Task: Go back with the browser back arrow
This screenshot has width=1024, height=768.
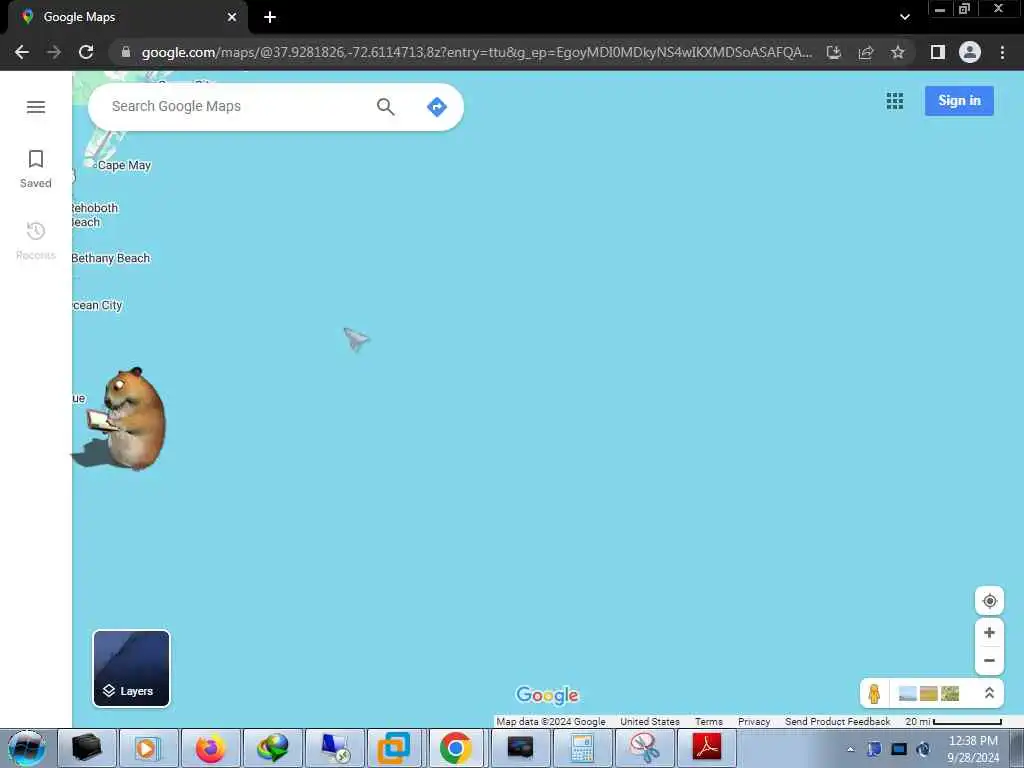Action: pos(22,52)
